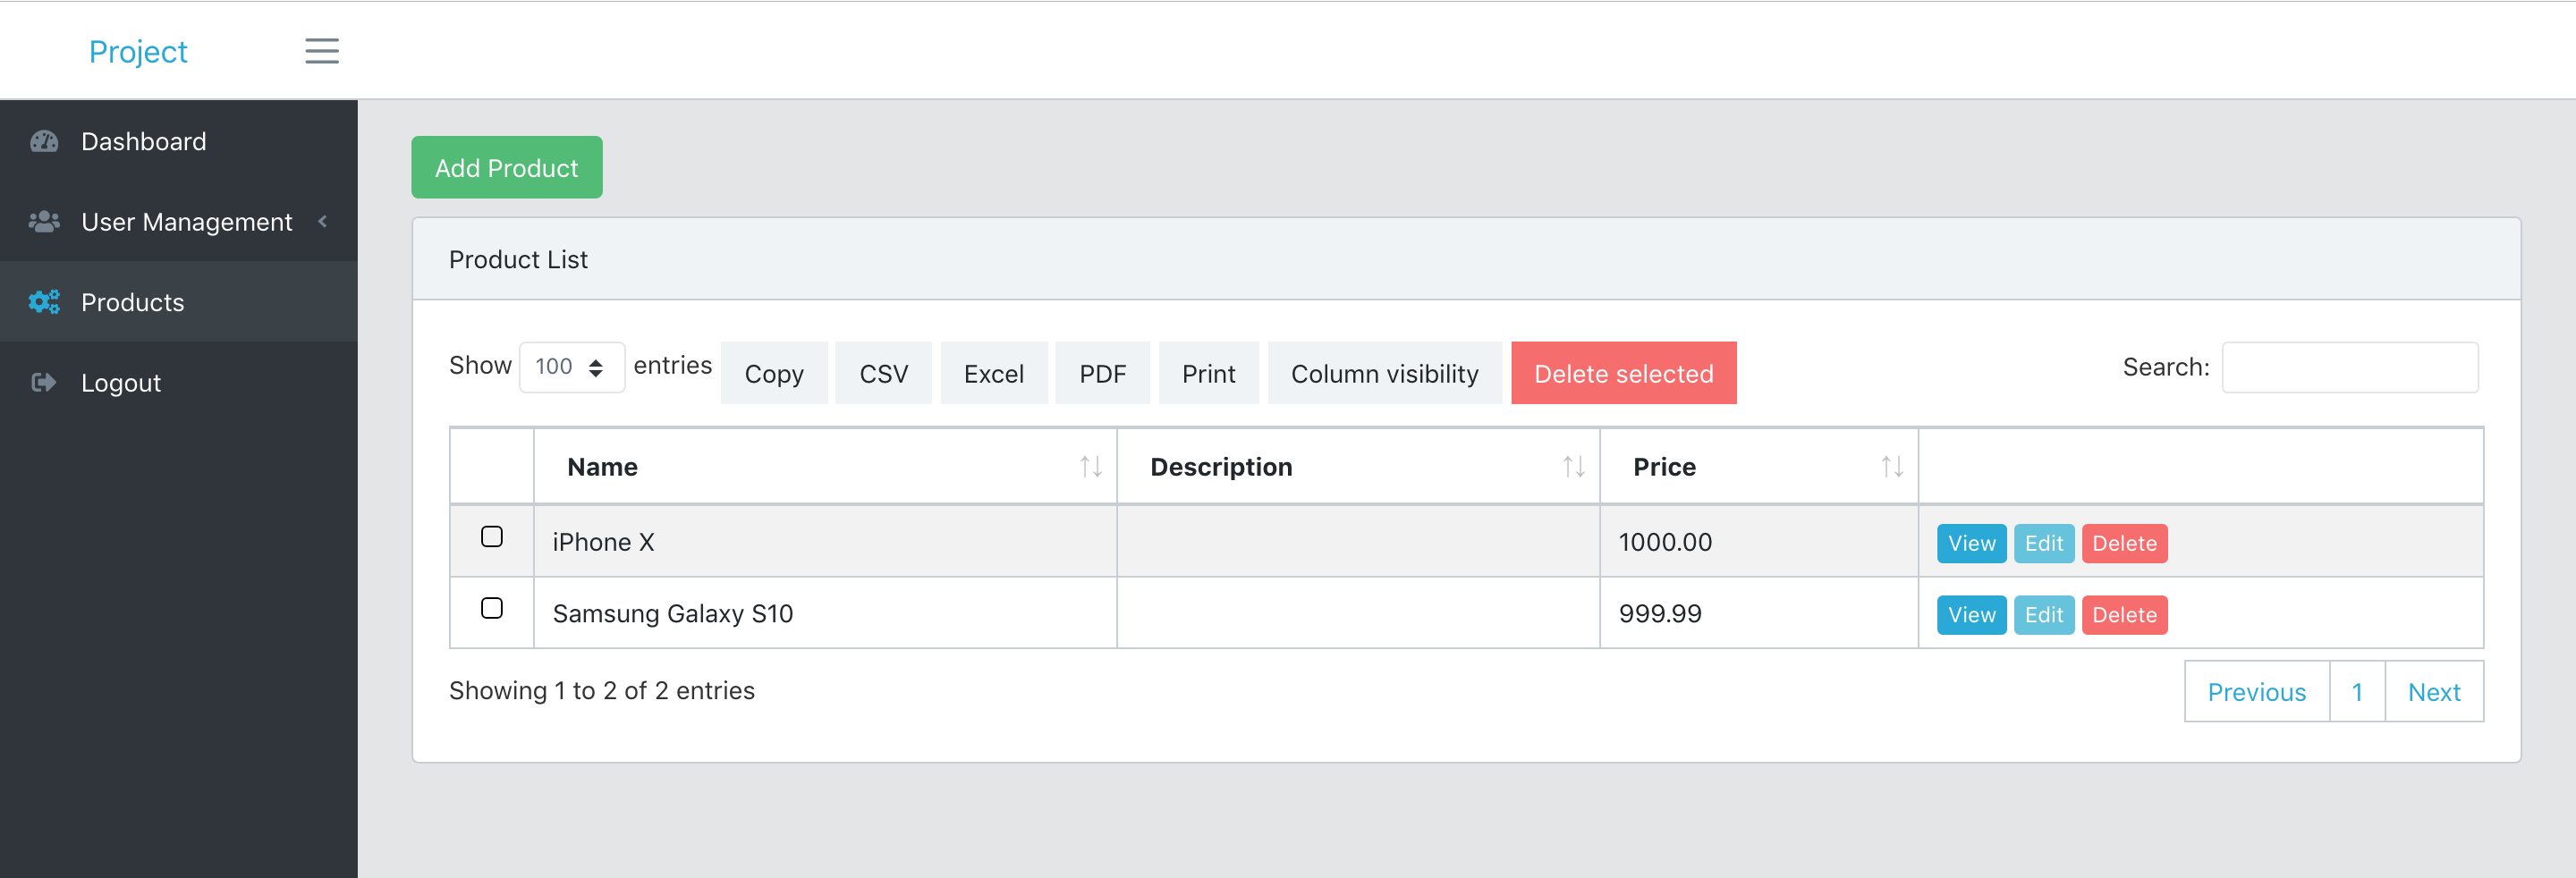Click the User Management people icon
This screenshot has height=878, width=2576.
pos(44,222)
